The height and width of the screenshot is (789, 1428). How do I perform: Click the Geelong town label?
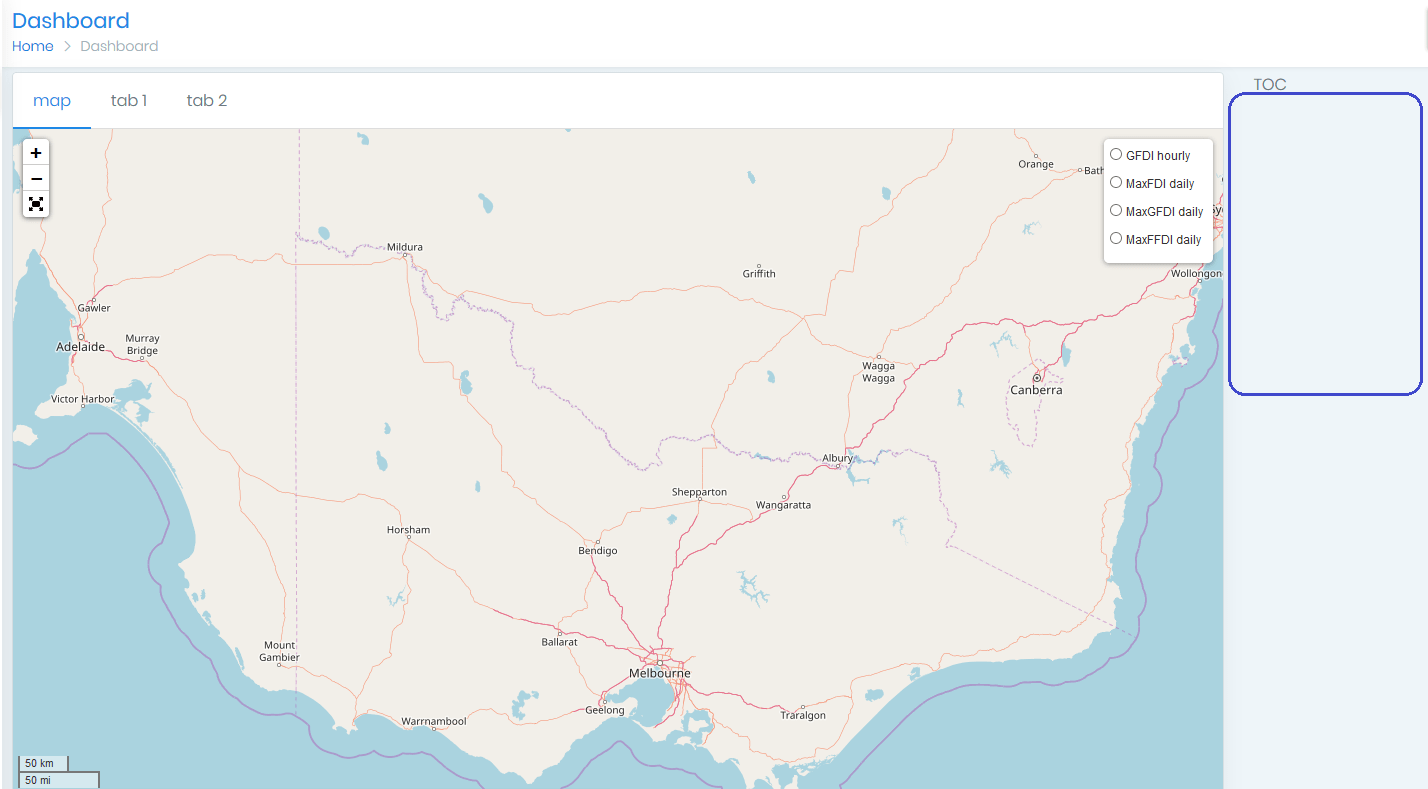point(605,710)
